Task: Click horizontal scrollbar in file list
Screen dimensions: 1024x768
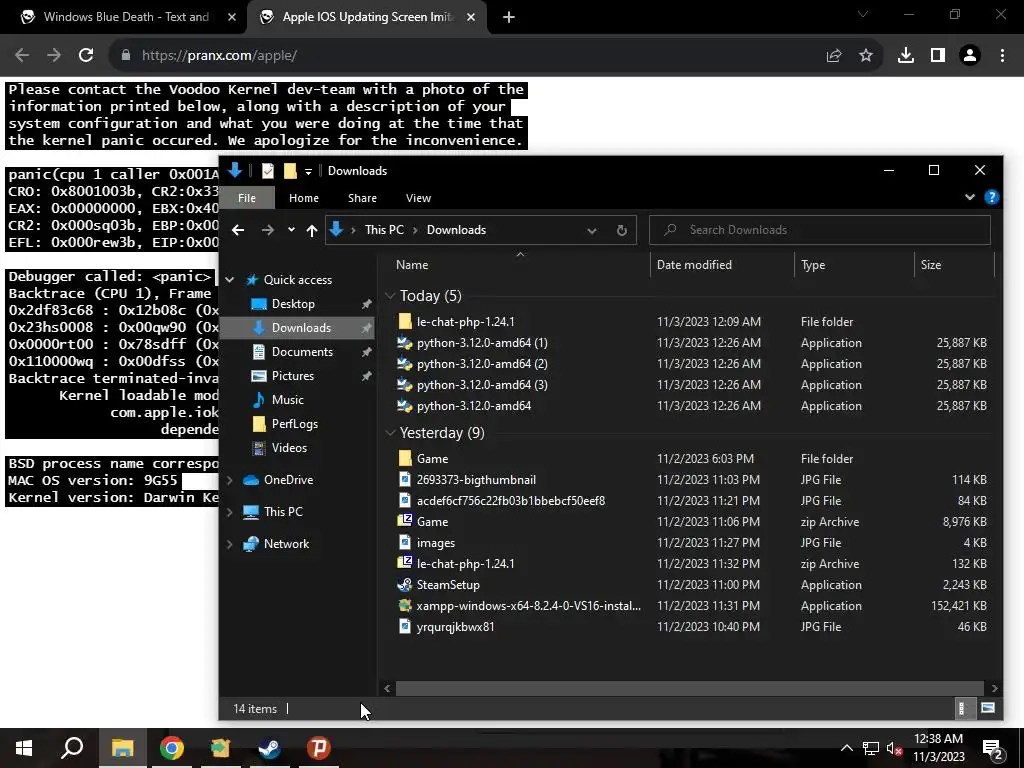Action: [689, 688]
